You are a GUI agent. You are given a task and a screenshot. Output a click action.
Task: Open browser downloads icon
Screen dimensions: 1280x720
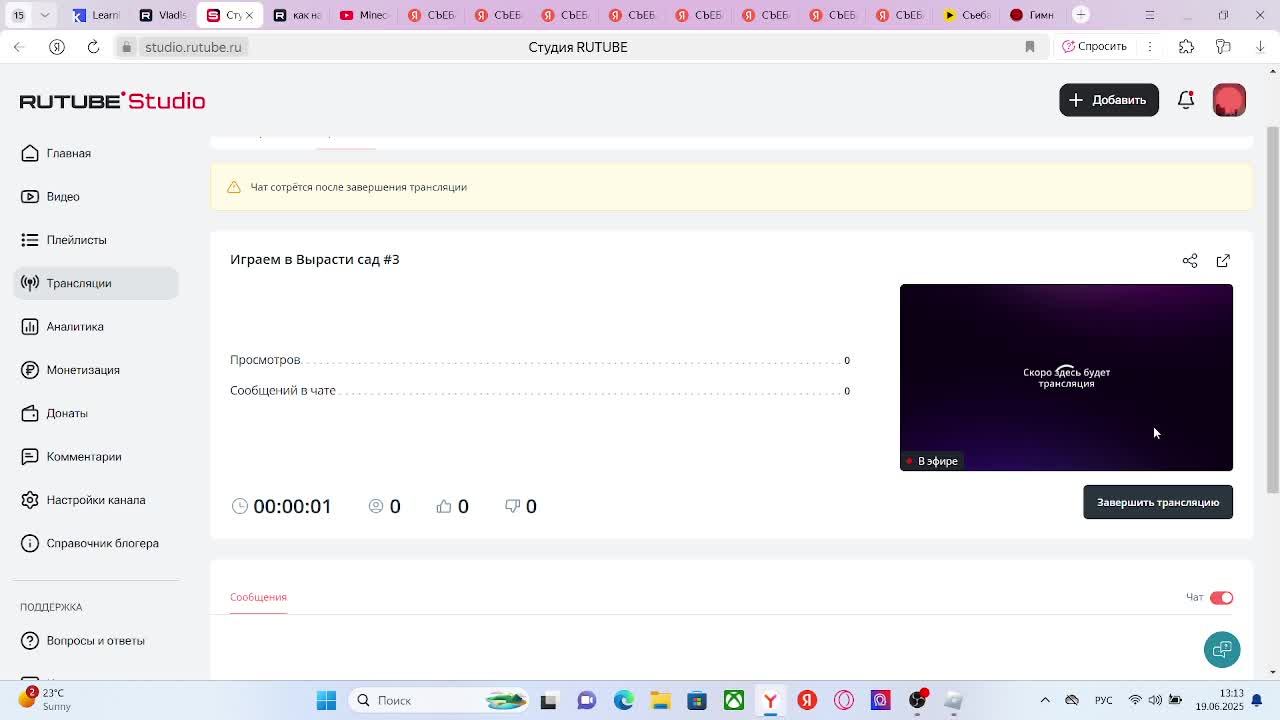coord(1260,47)
